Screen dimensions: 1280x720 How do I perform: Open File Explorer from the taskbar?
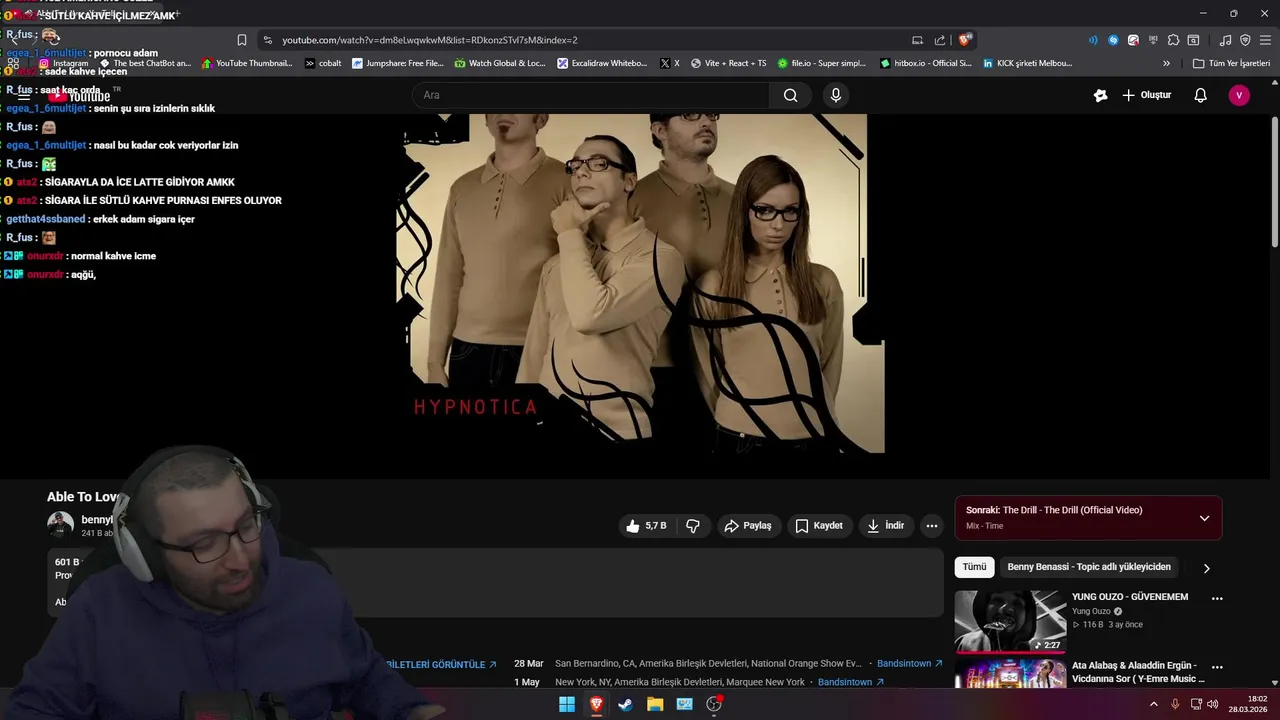[x=655, y=704]
